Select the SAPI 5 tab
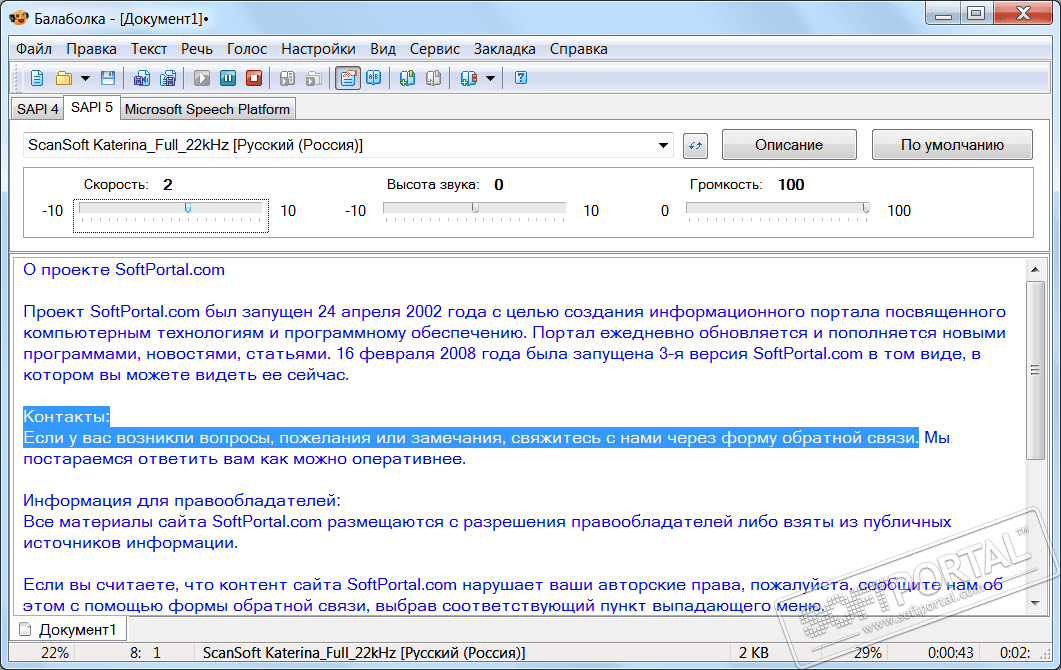 [x=92, y=108]
